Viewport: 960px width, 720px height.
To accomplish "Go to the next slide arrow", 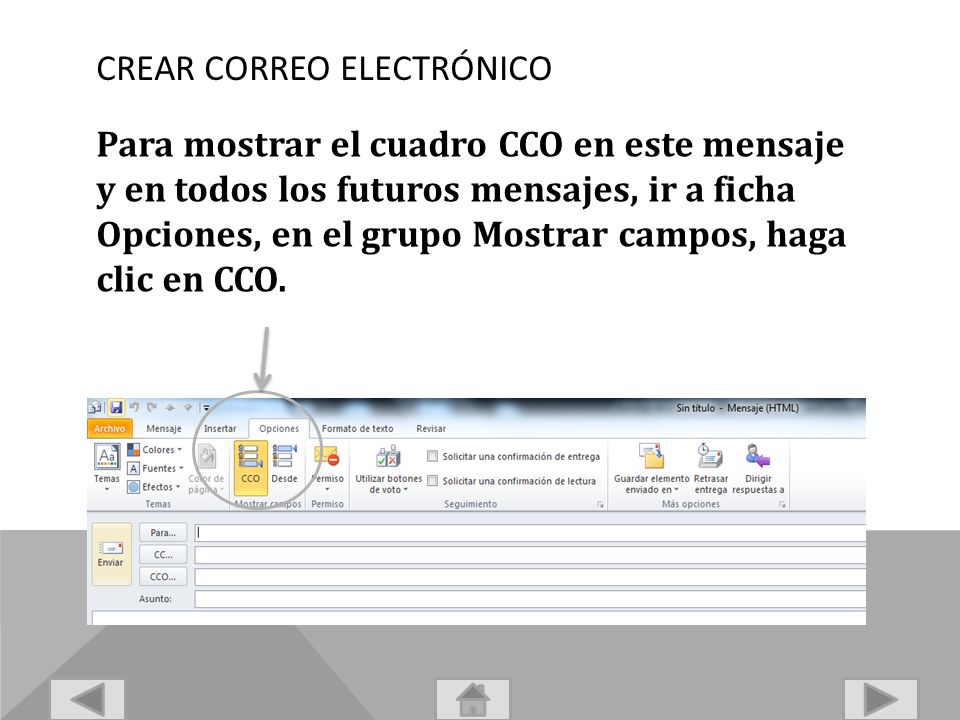I will point(881,699).
